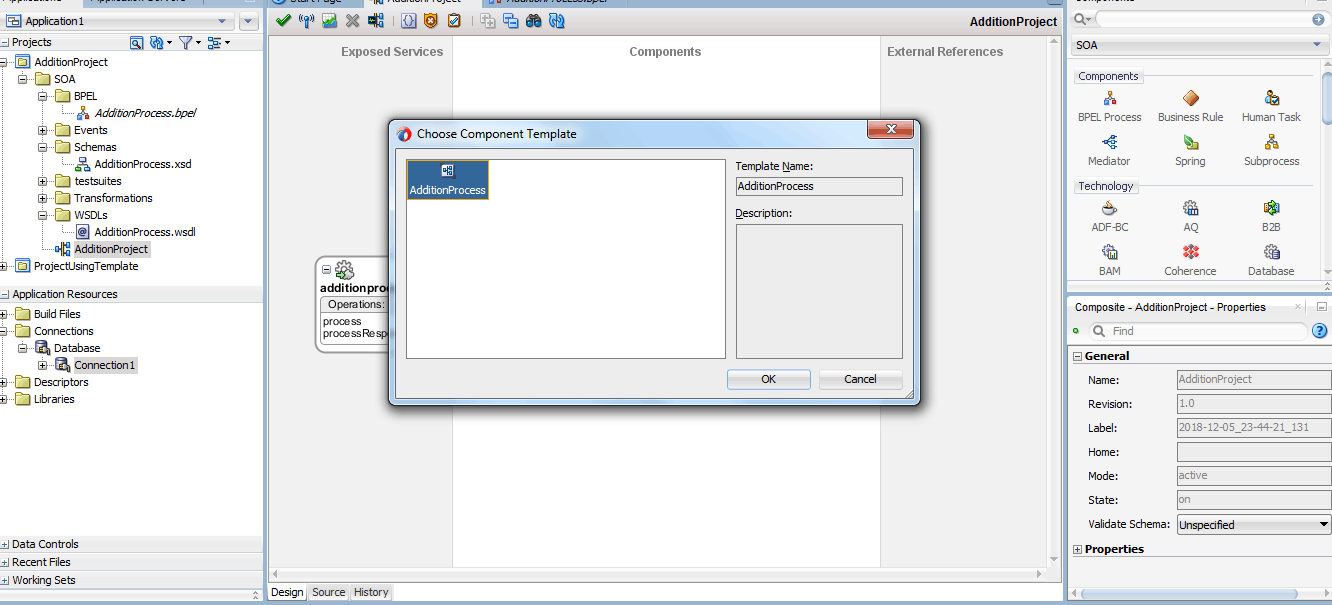
Task: Click the green checkmark validate icon
Action: tap(283, 20)
